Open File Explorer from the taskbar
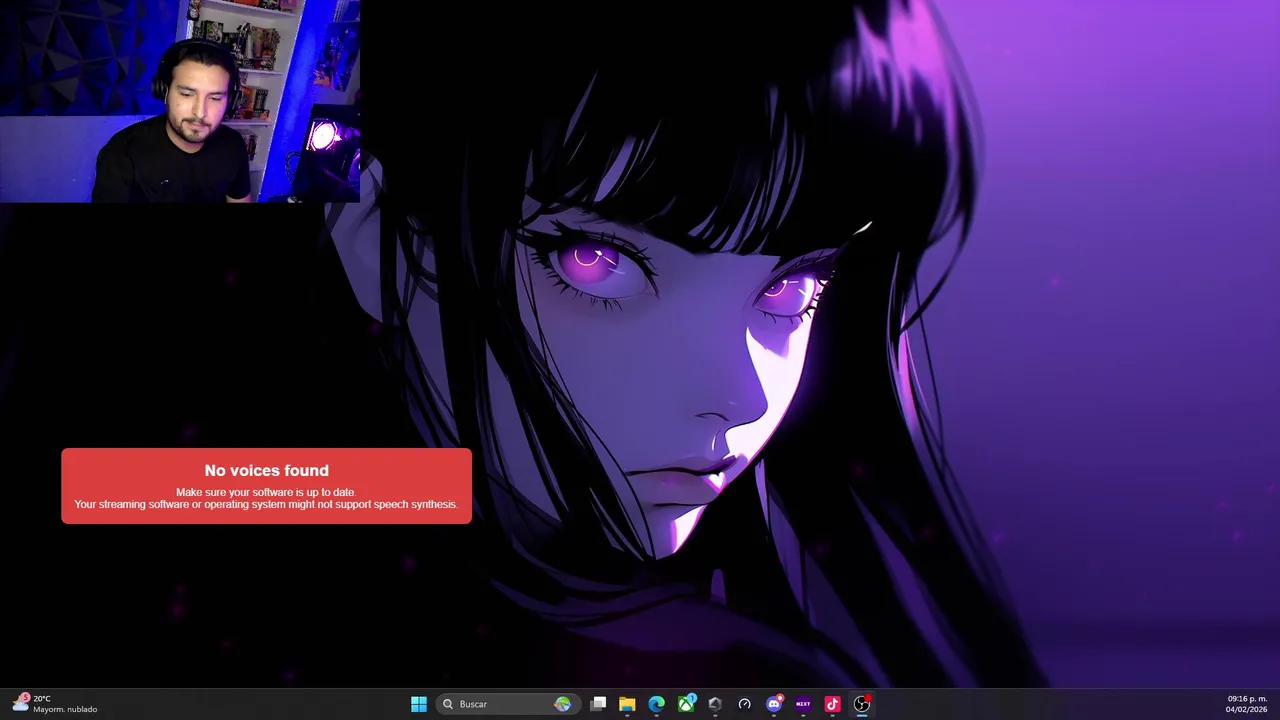This screenshot has width=1280, height=720. coord(627,704)
